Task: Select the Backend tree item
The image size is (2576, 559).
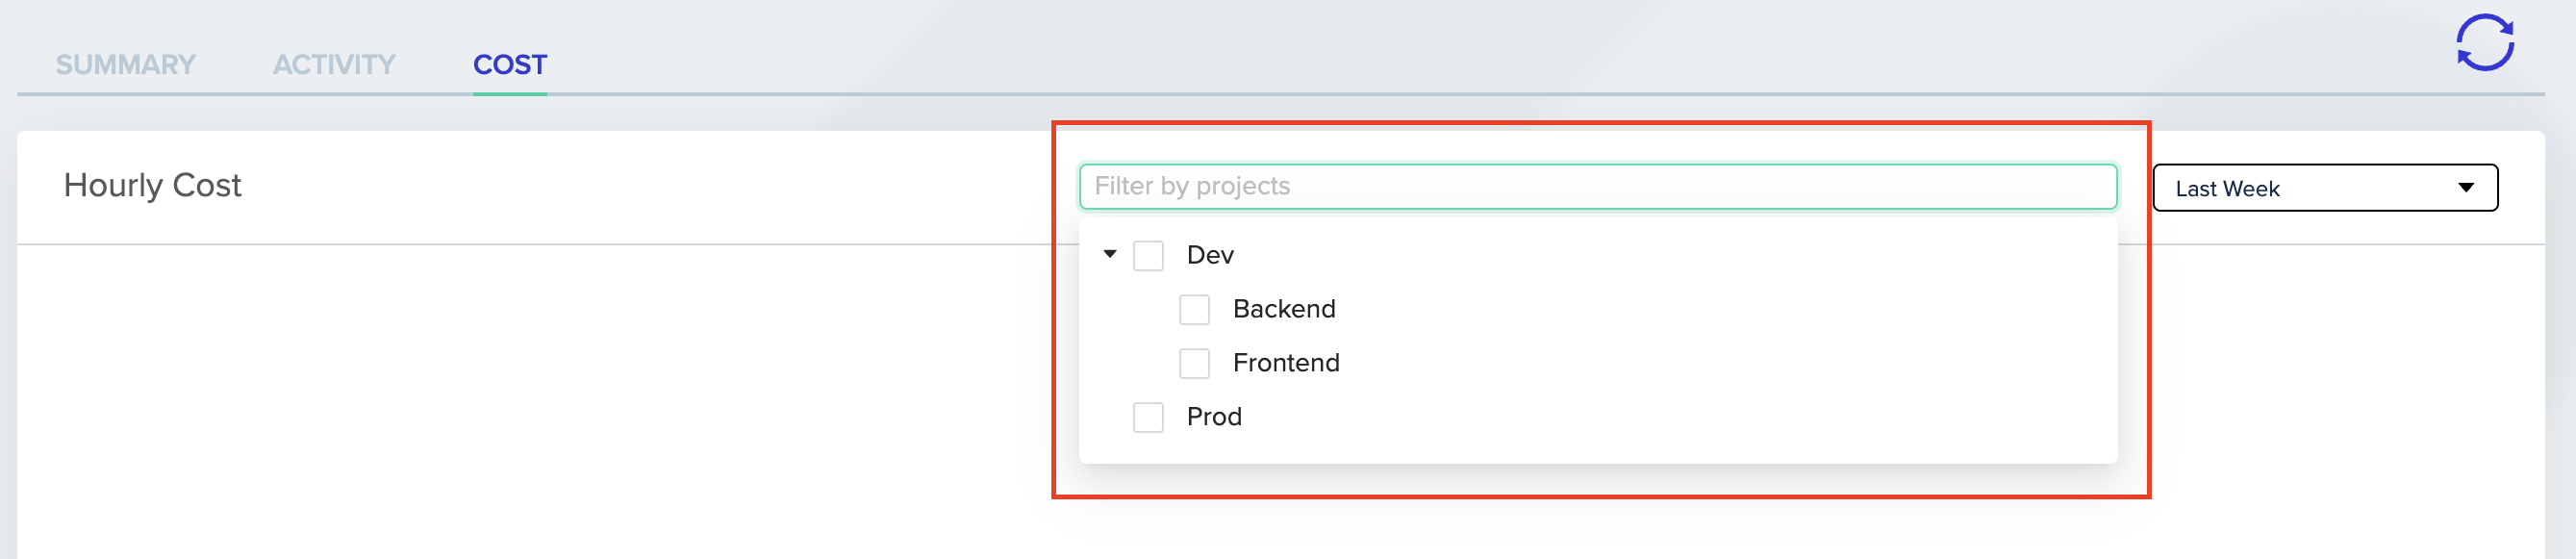Action: (1286, 310)
